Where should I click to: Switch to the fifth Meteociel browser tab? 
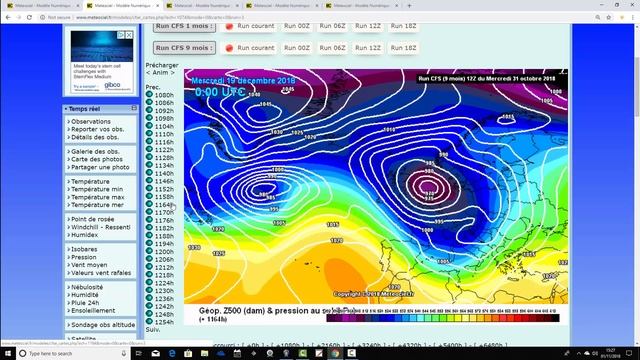tap(361, 6)
